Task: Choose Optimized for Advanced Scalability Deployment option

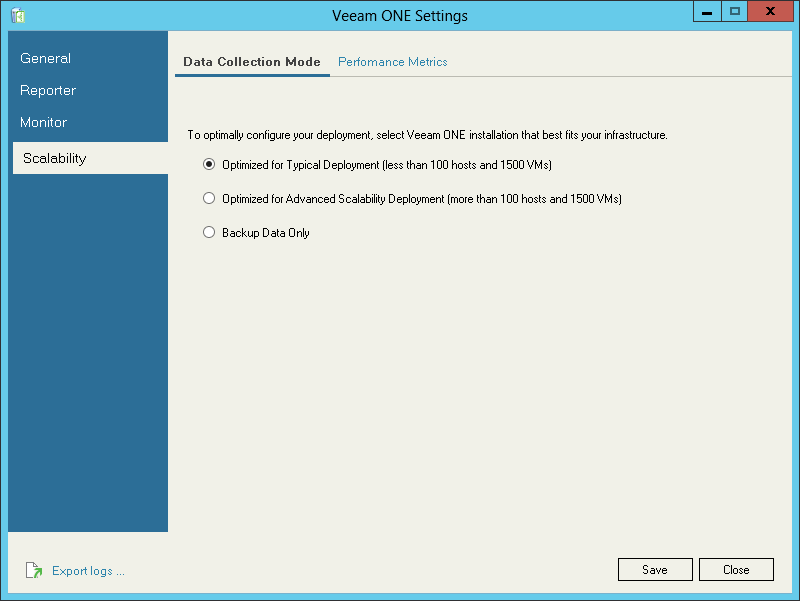Action: (209, 198)
